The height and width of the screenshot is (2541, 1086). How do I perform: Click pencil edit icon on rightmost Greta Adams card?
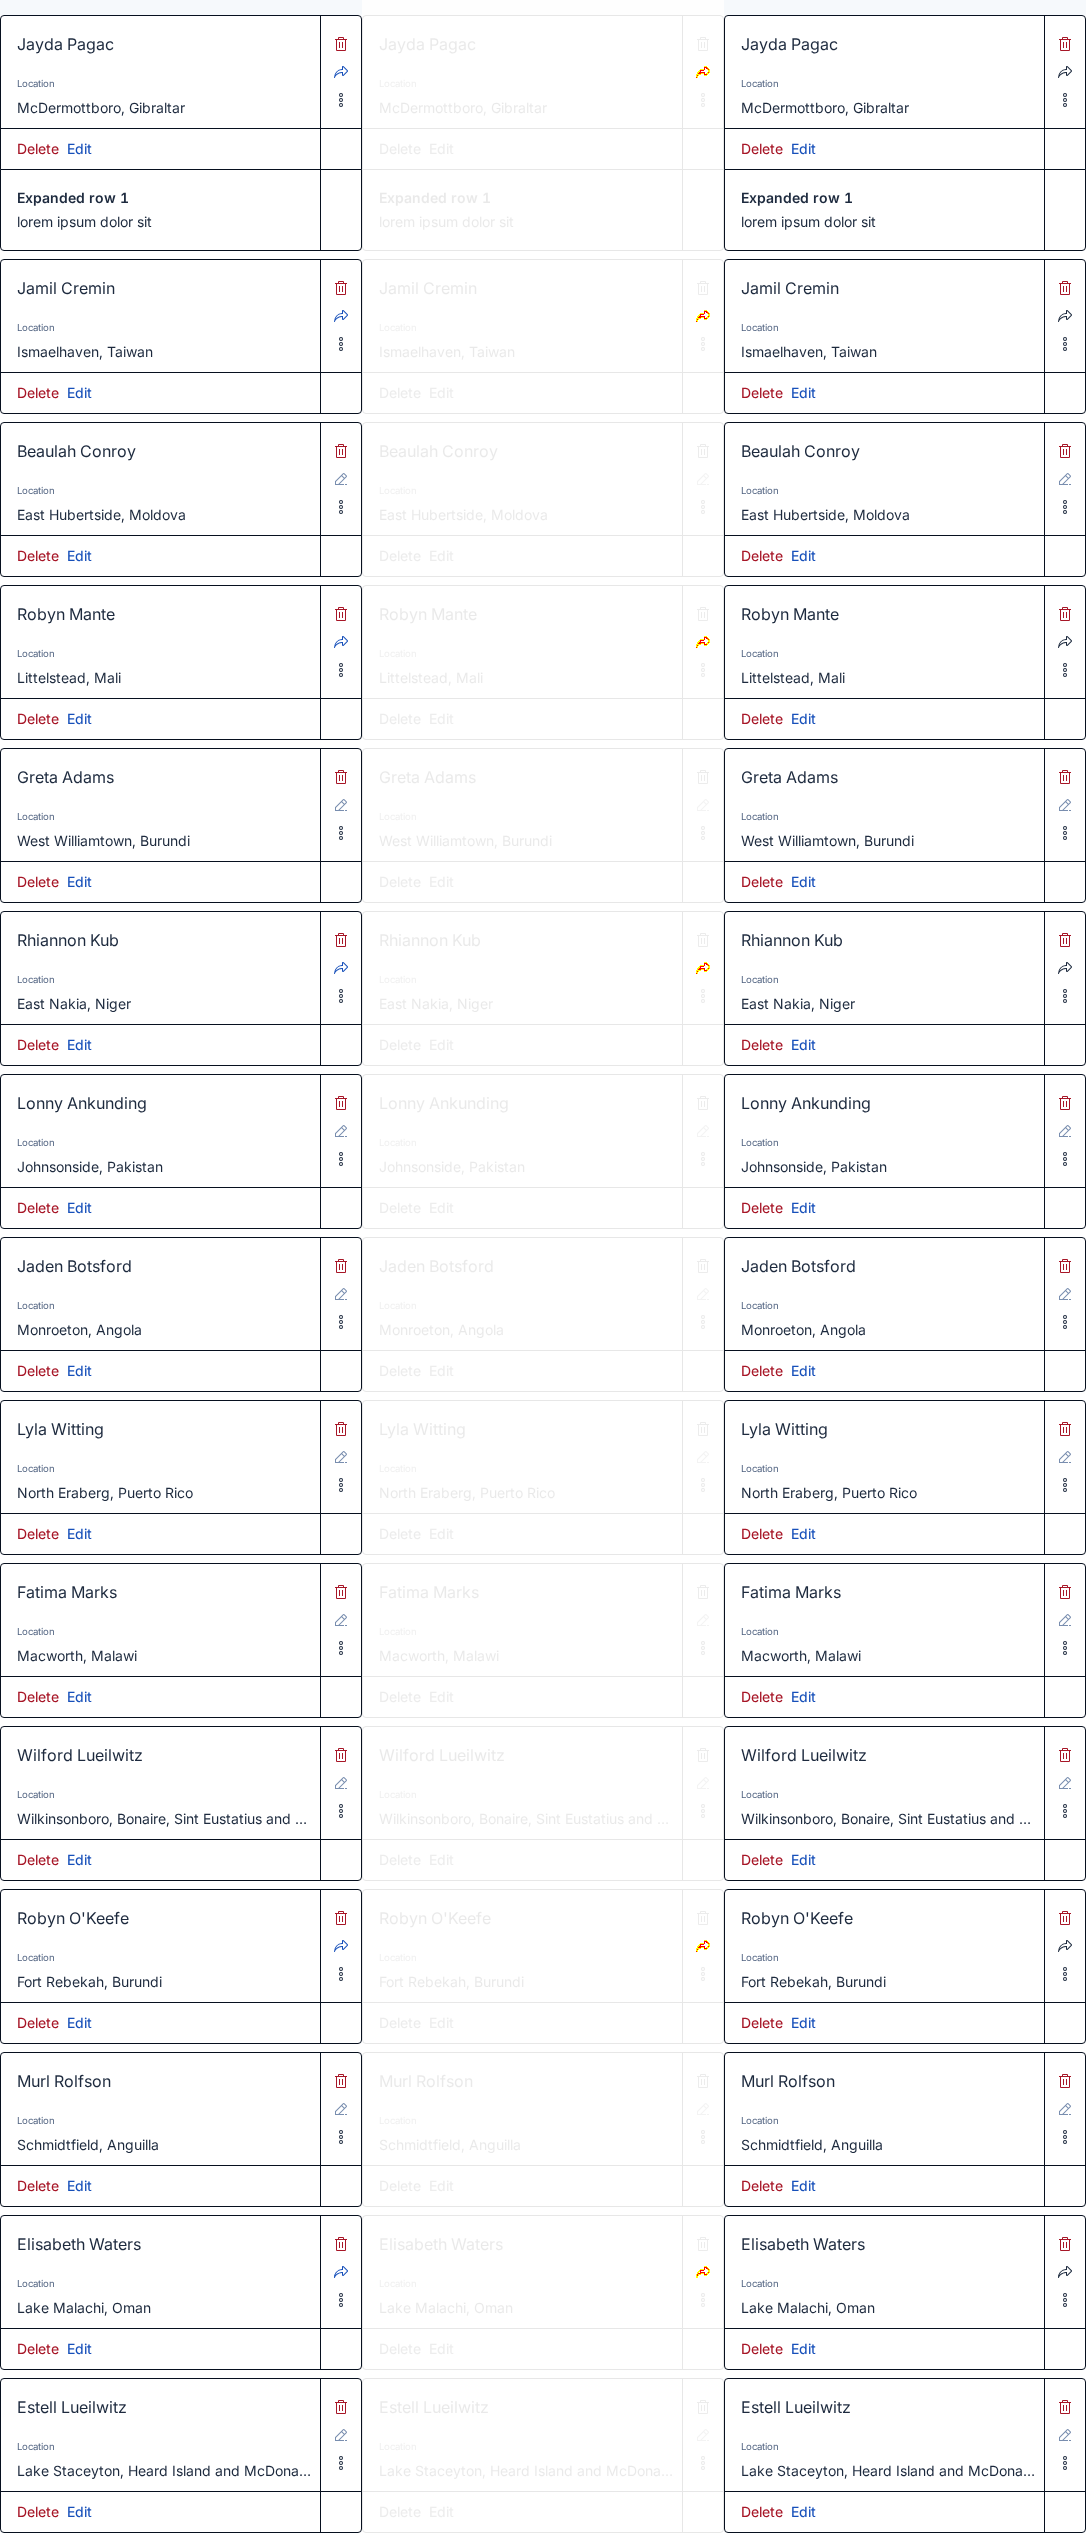(x=1065, y=805)
